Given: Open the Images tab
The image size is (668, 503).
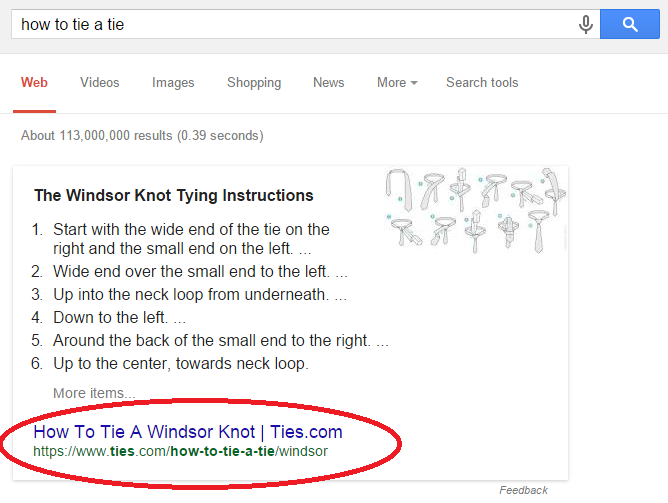Looking at the screenshot, I should pos(173,82).
